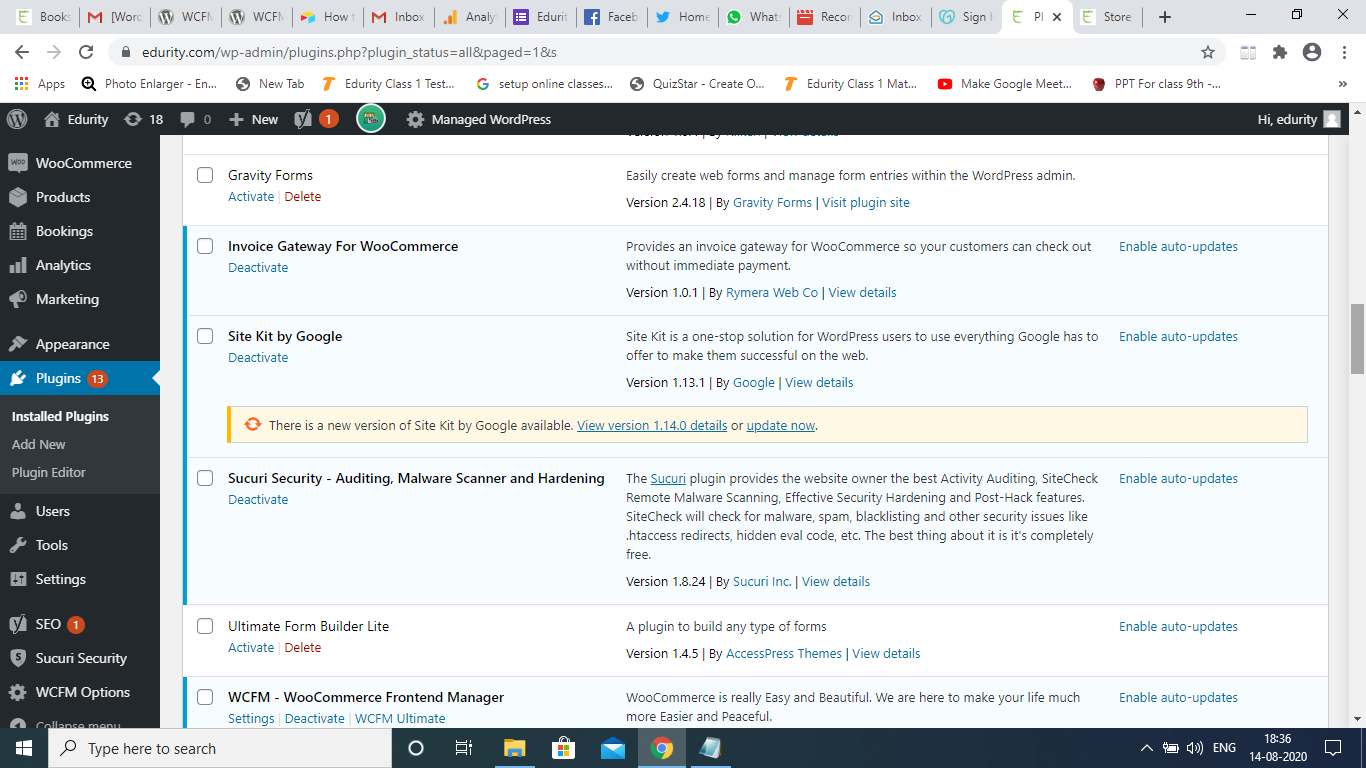Open a new browser tab with plus
The width and height of the screenshot is (1366, 768).
click(1165, 17)
